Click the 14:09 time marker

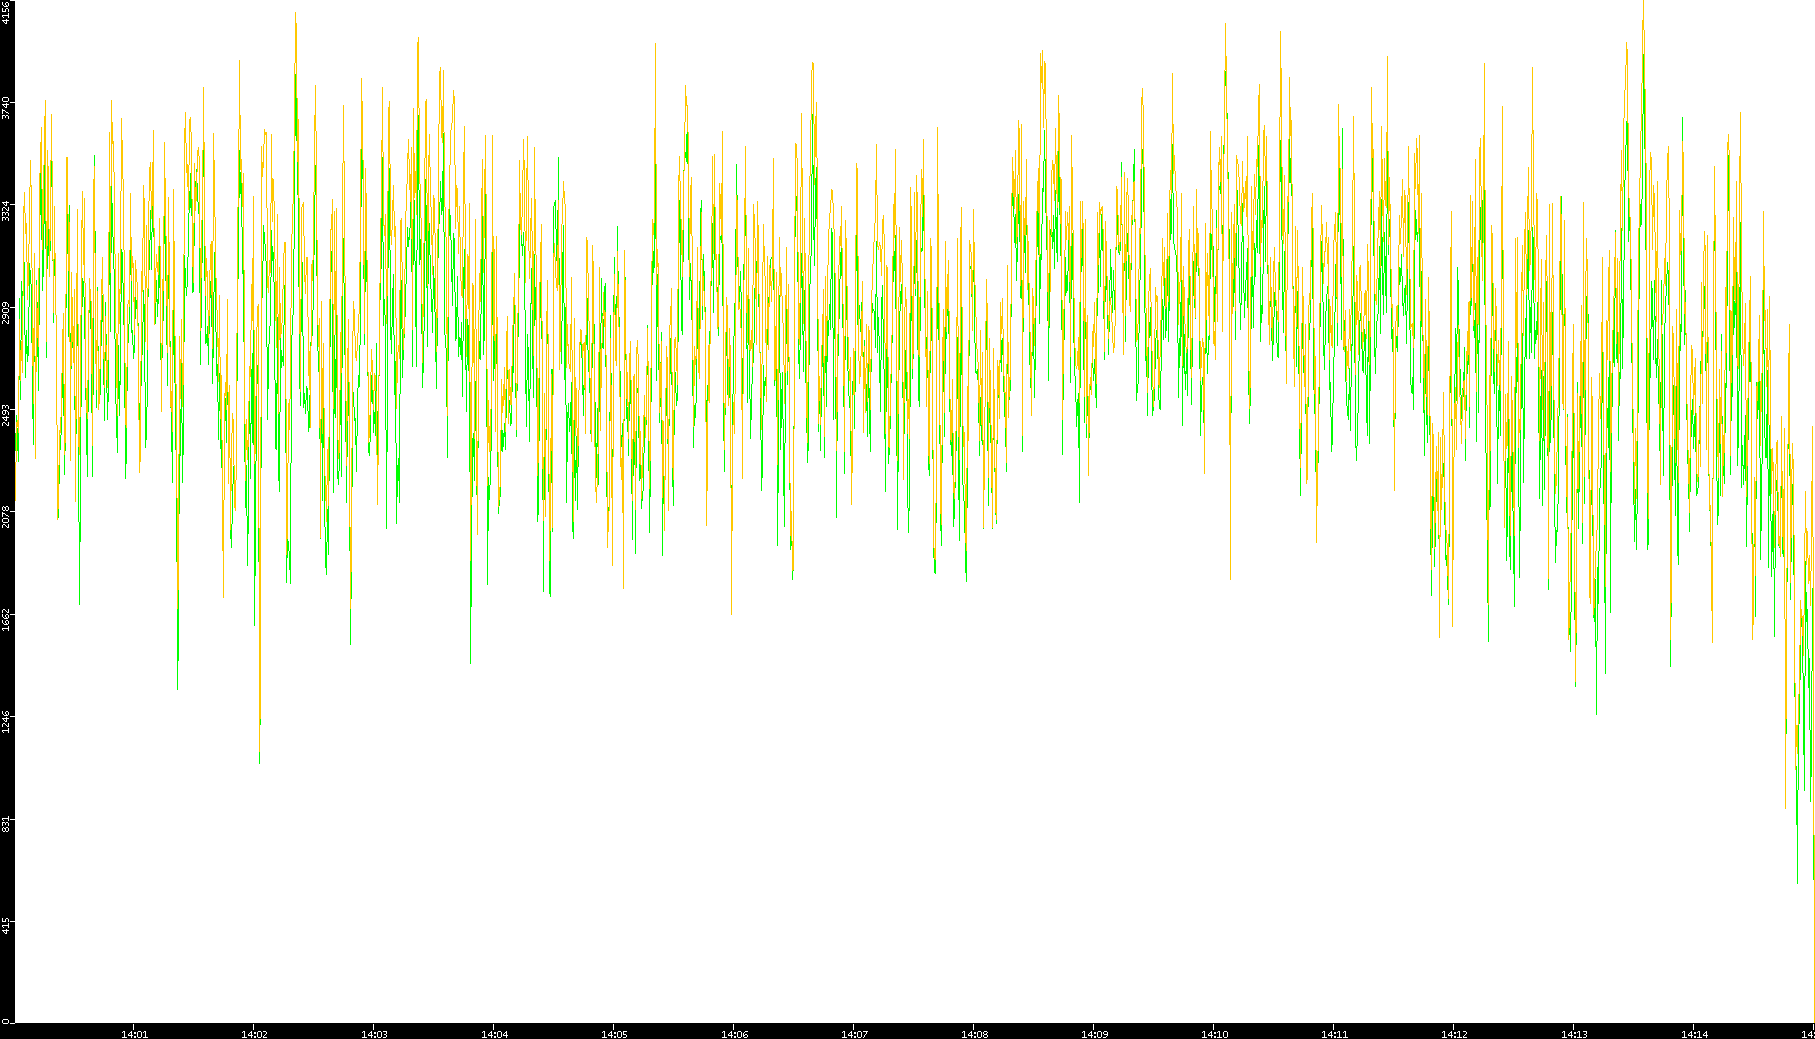pos(1094,1034)
